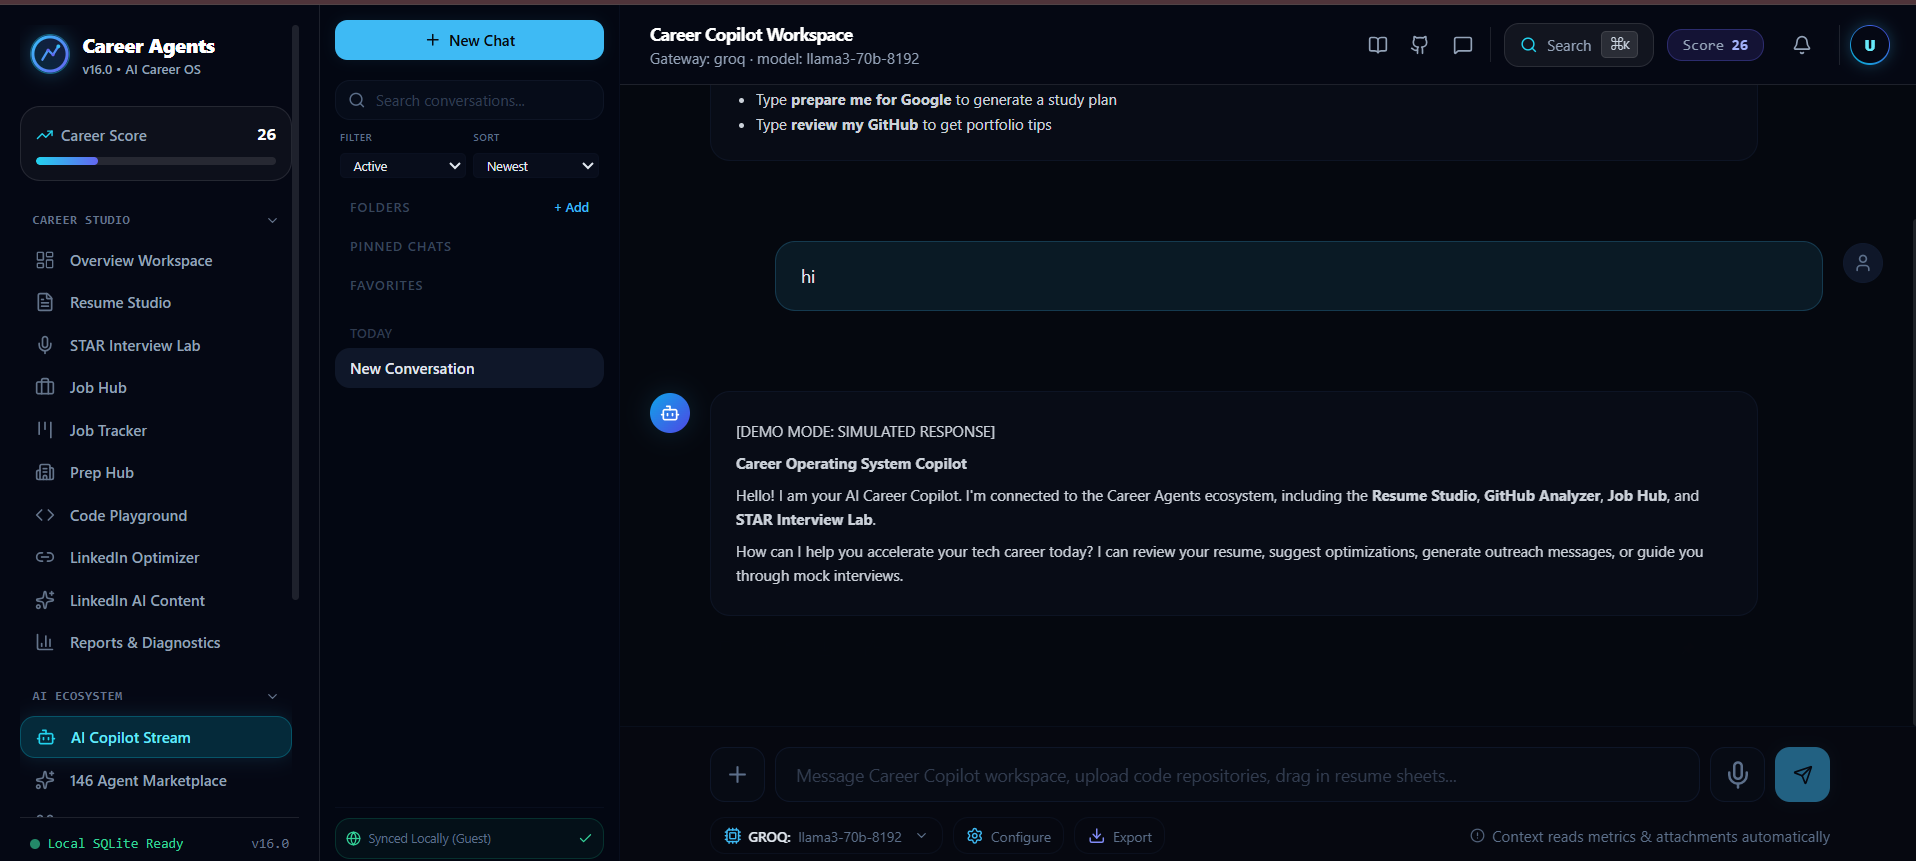Open Job Tracker in sidebar
Viewport: 1916px width, 861px height.
(156, 430)
